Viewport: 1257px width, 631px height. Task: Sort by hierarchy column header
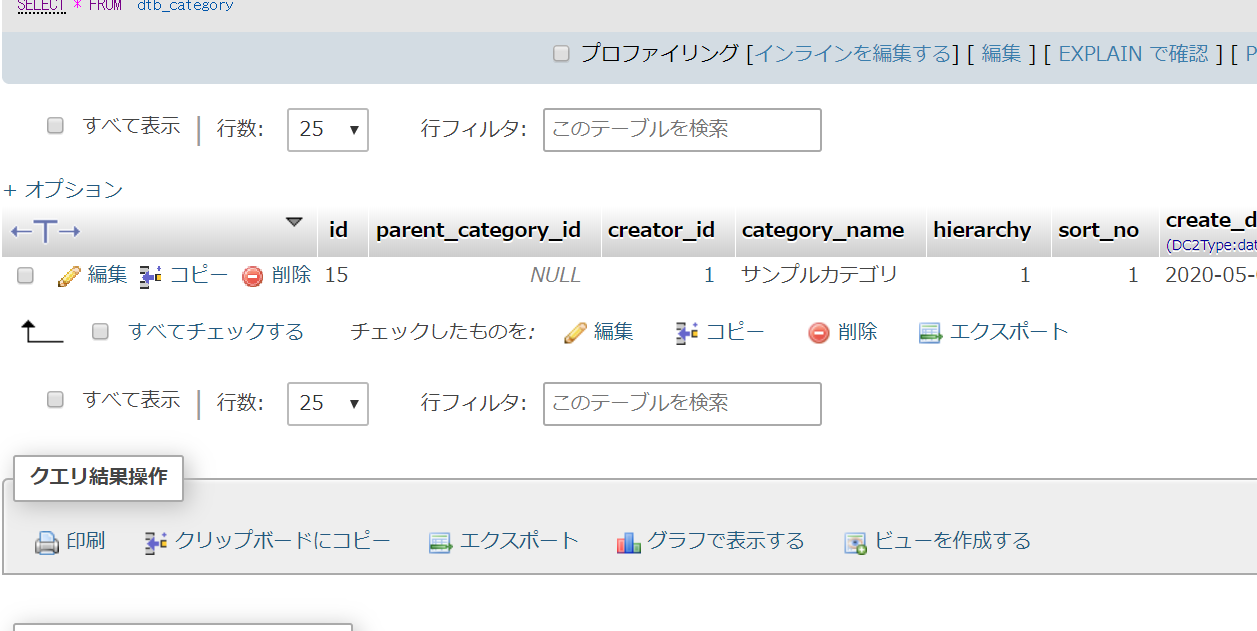coord(982,230)
